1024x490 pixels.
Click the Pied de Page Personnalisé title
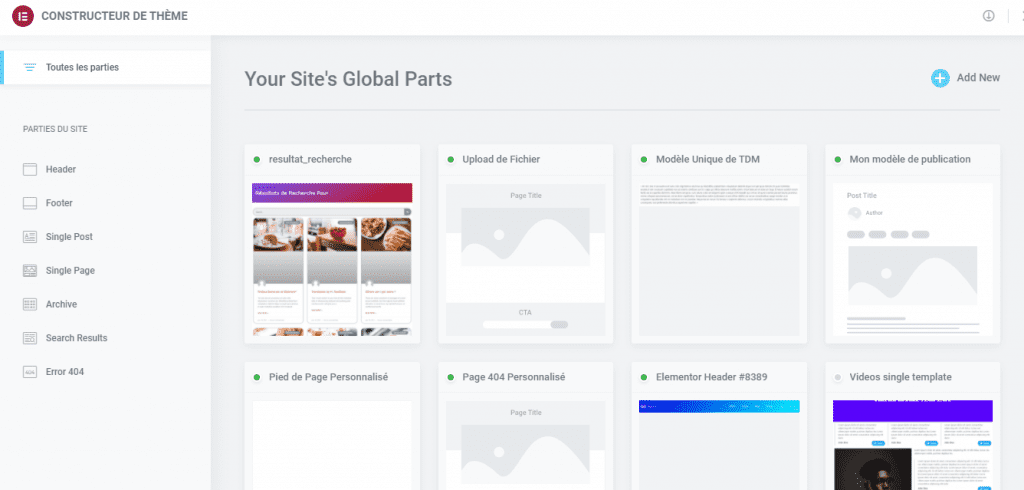328,378
